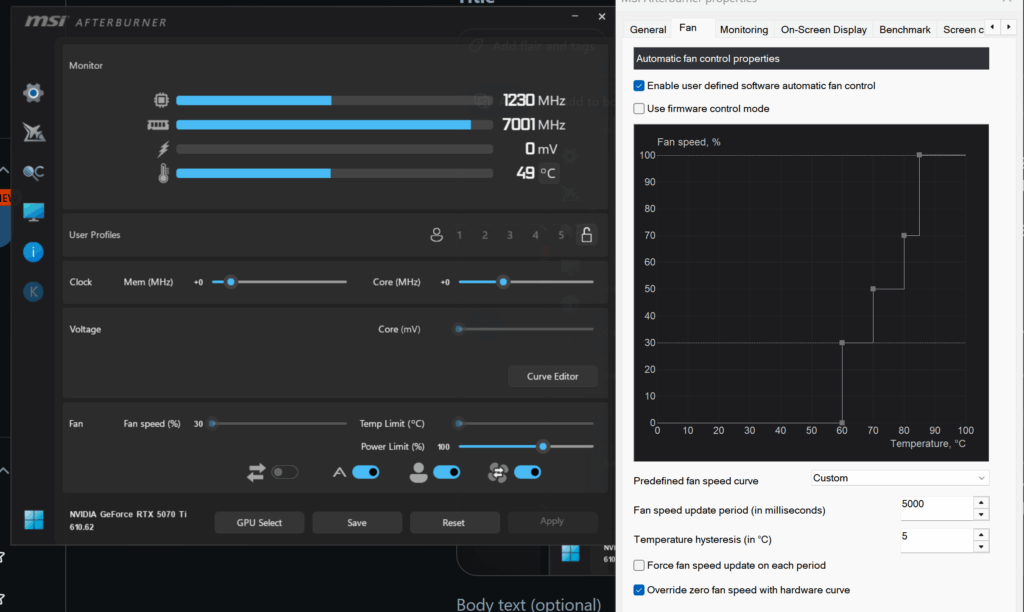Switch to the On-Screen Display tab
The height and width of the screenshot is (612, 1024).
click(x=824, y=29)
